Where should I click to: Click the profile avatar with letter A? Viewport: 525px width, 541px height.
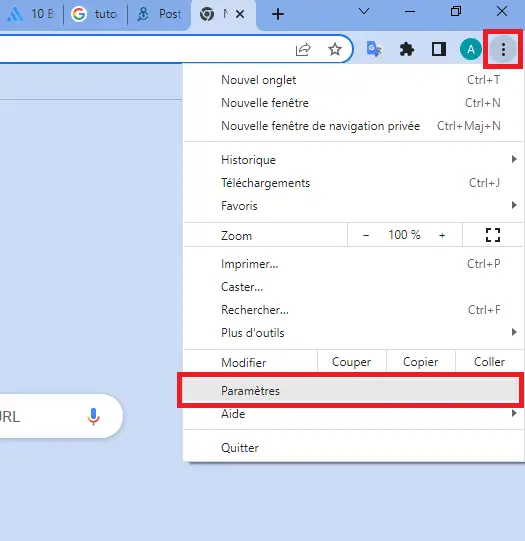tap(470, 49)
